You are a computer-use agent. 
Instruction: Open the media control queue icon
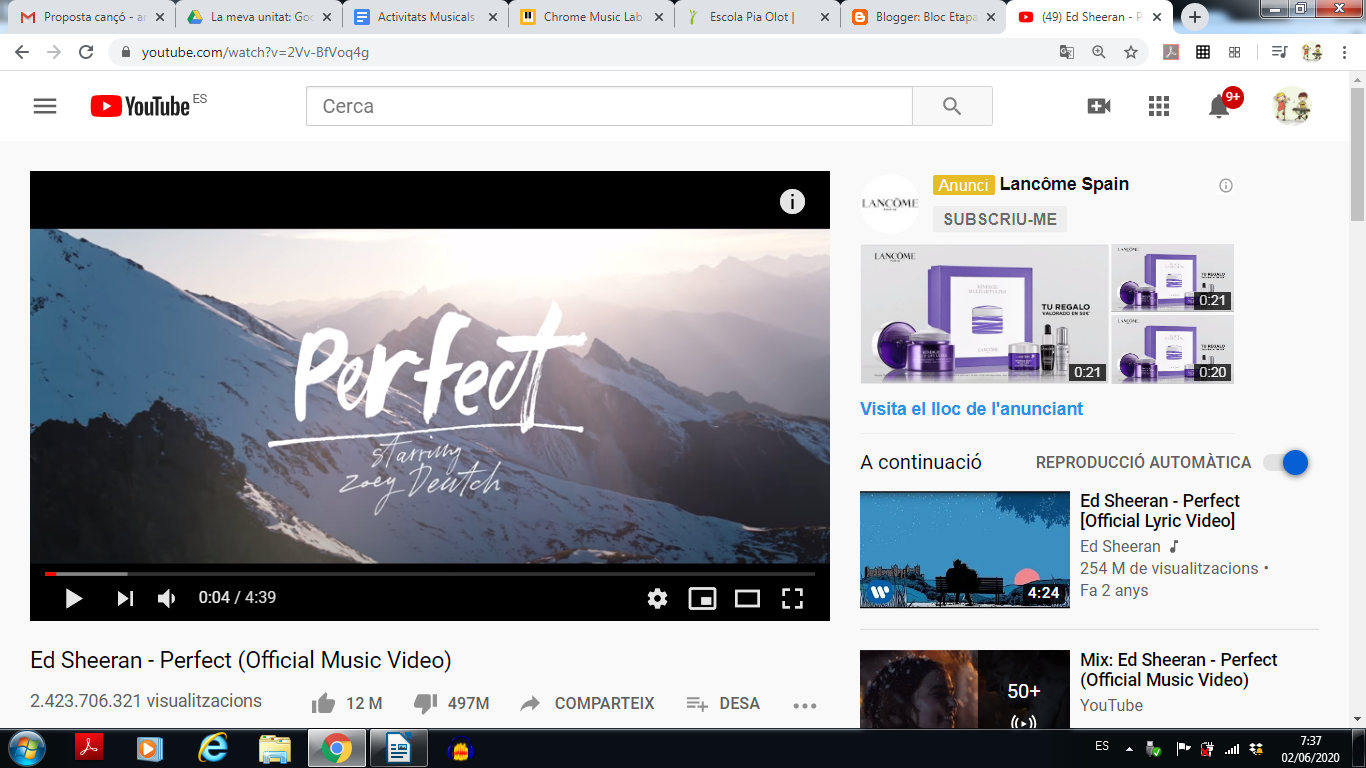(1279, 52)
